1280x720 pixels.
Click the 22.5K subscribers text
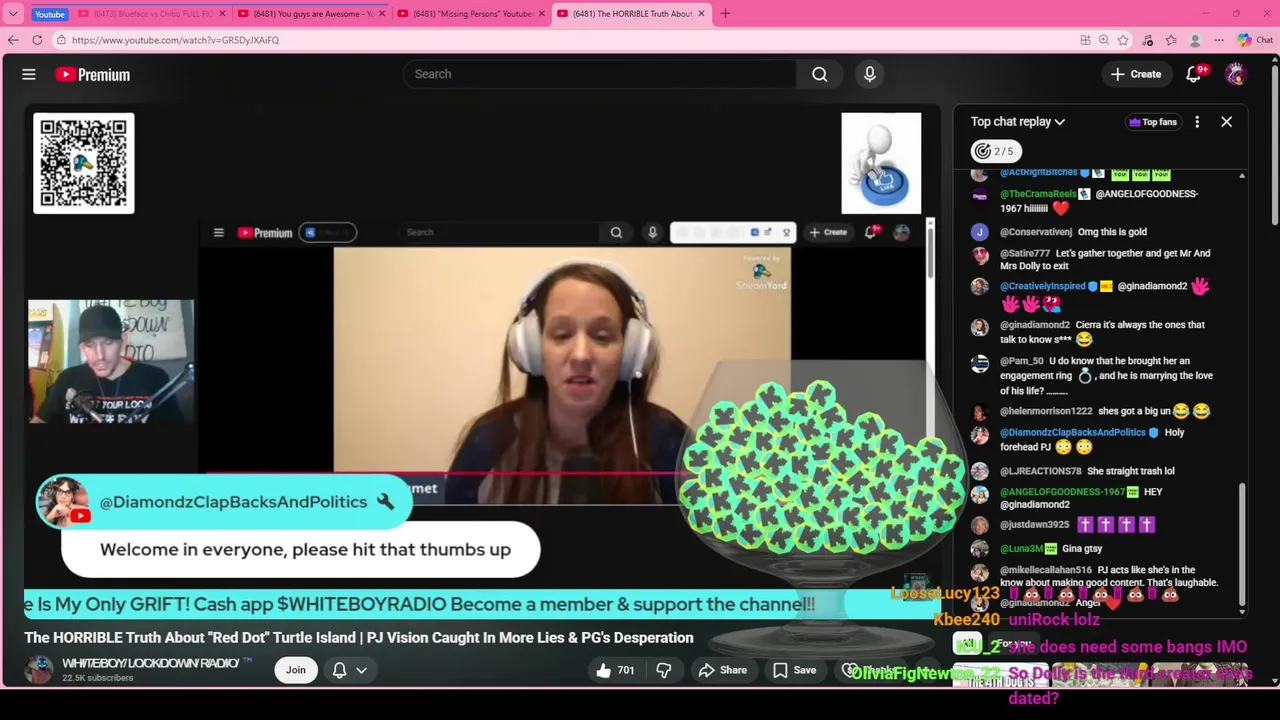(97, 678)
